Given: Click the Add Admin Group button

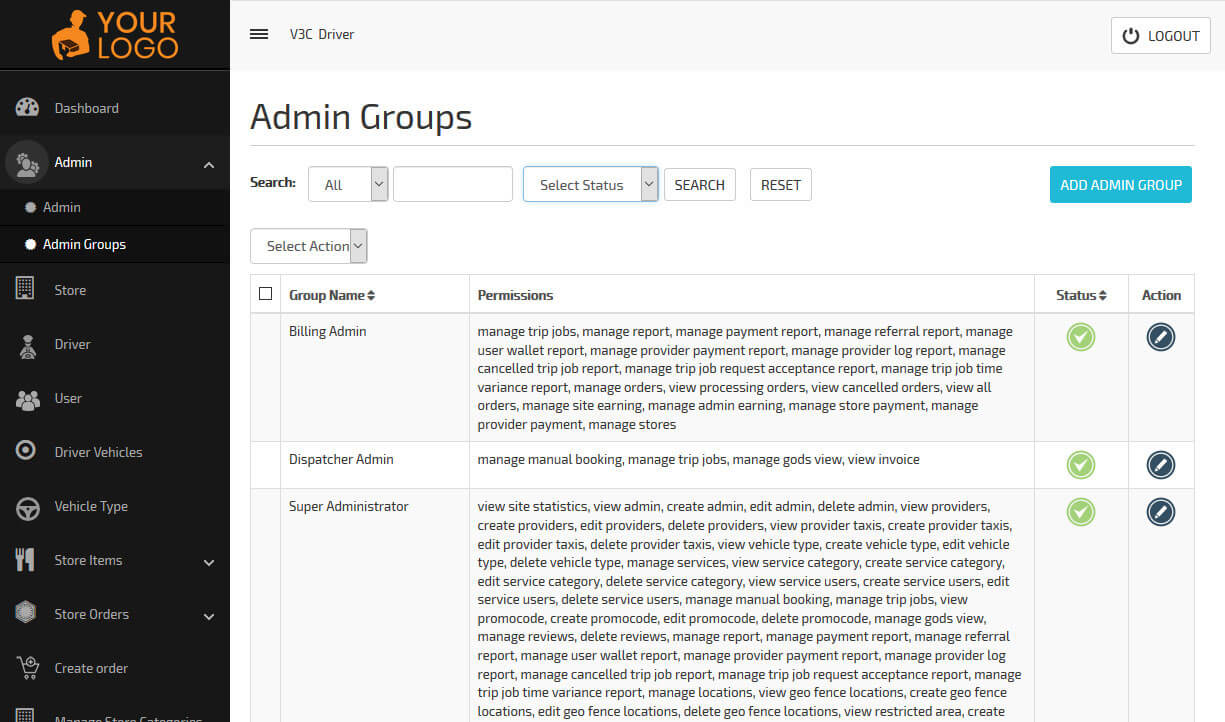Looking at the screenshot, I should click(x=1120, y=185).
